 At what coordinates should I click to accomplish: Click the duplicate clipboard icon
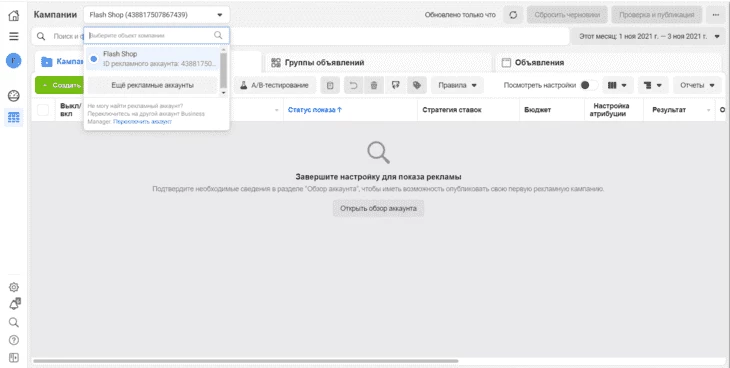[x=330, y=85]
